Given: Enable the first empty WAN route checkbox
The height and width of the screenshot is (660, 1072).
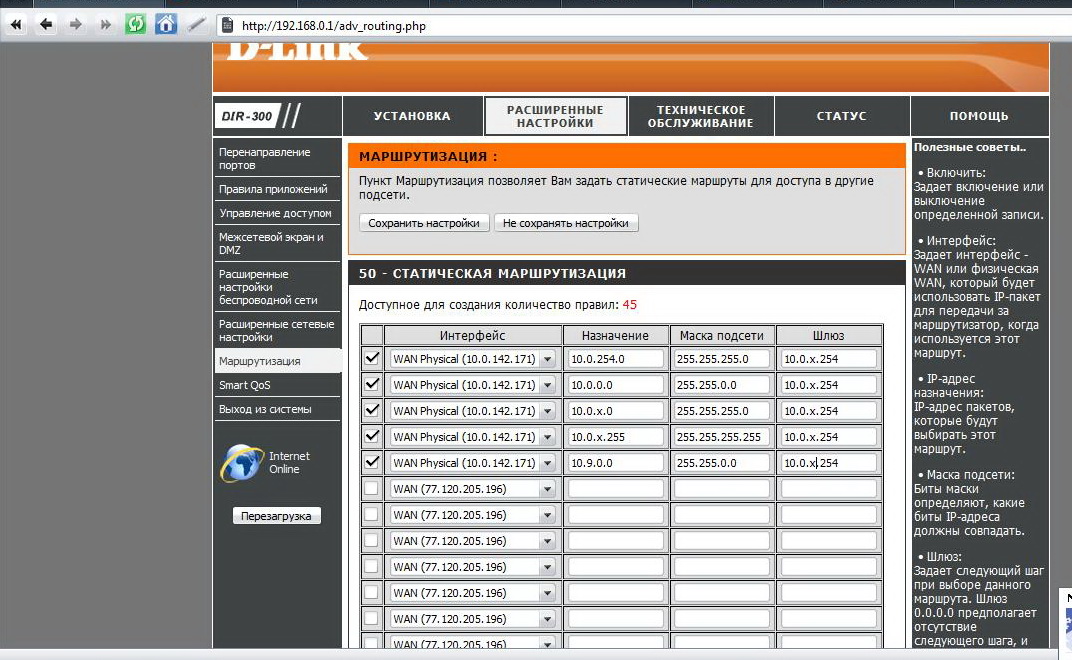Looking at the screenshot, I should pos(372,489).
